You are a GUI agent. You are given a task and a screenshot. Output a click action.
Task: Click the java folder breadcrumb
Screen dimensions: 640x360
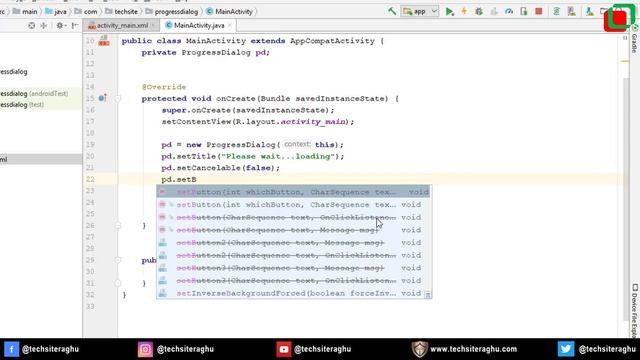click(x=56, y=11)
